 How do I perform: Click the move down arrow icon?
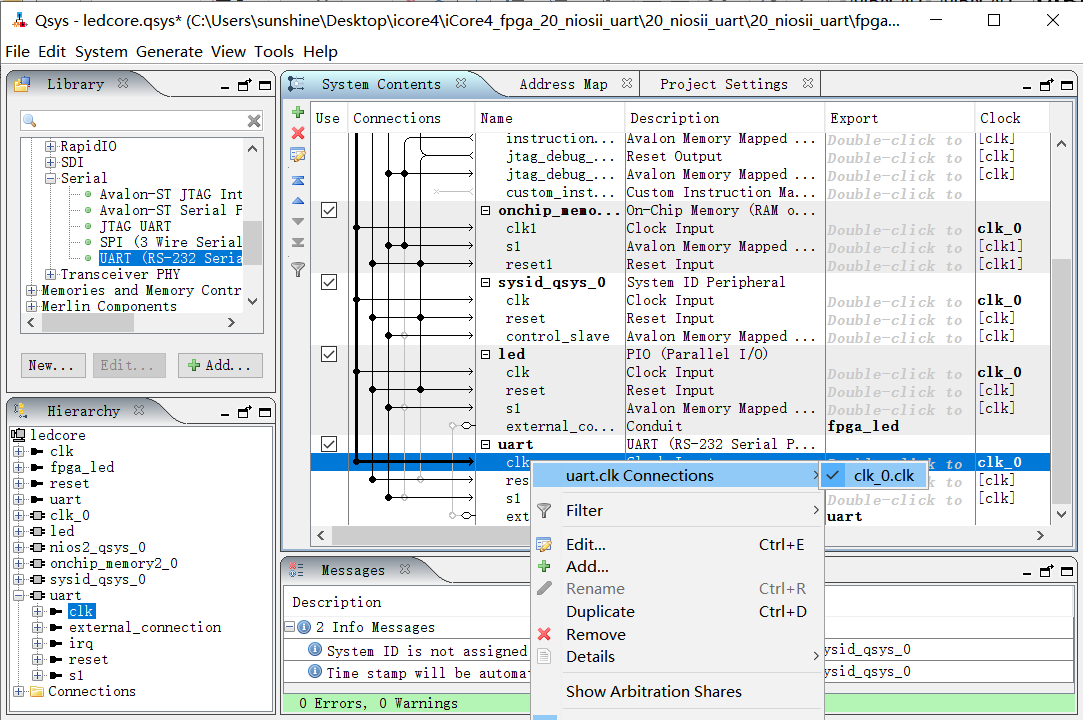click(297, 221)
